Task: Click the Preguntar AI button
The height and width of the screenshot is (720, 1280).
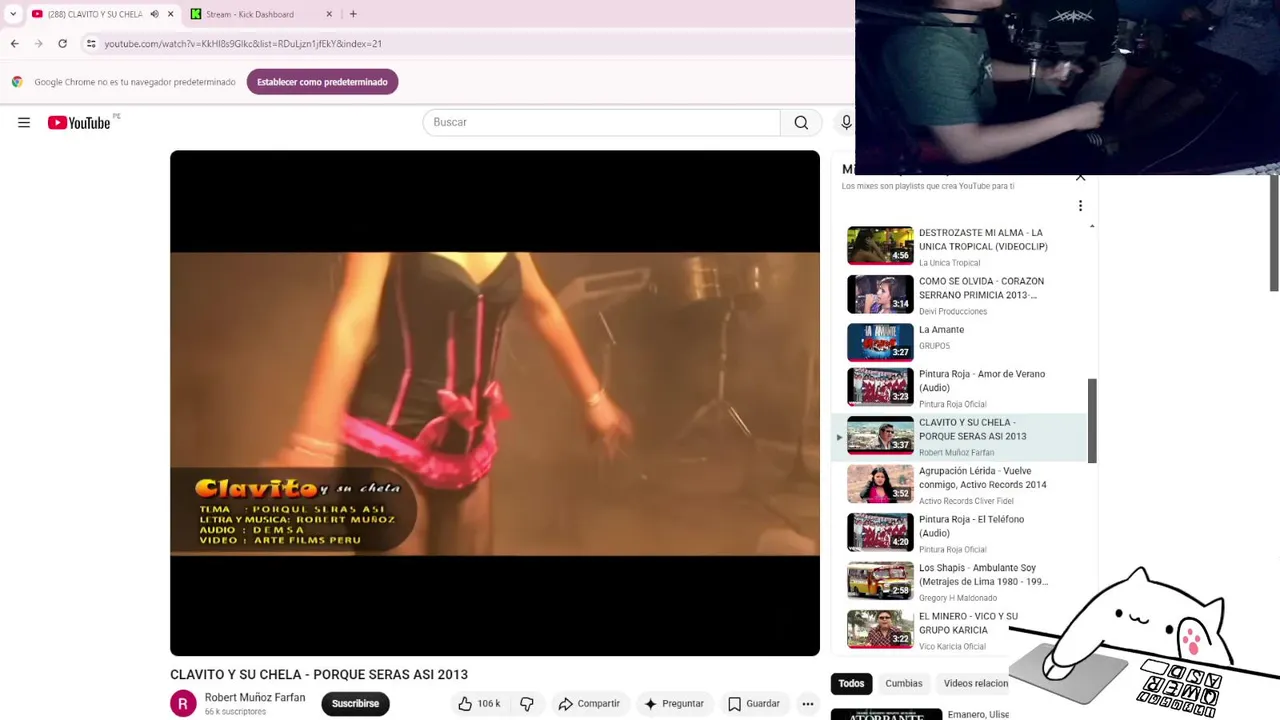Action: click(674, 704)
